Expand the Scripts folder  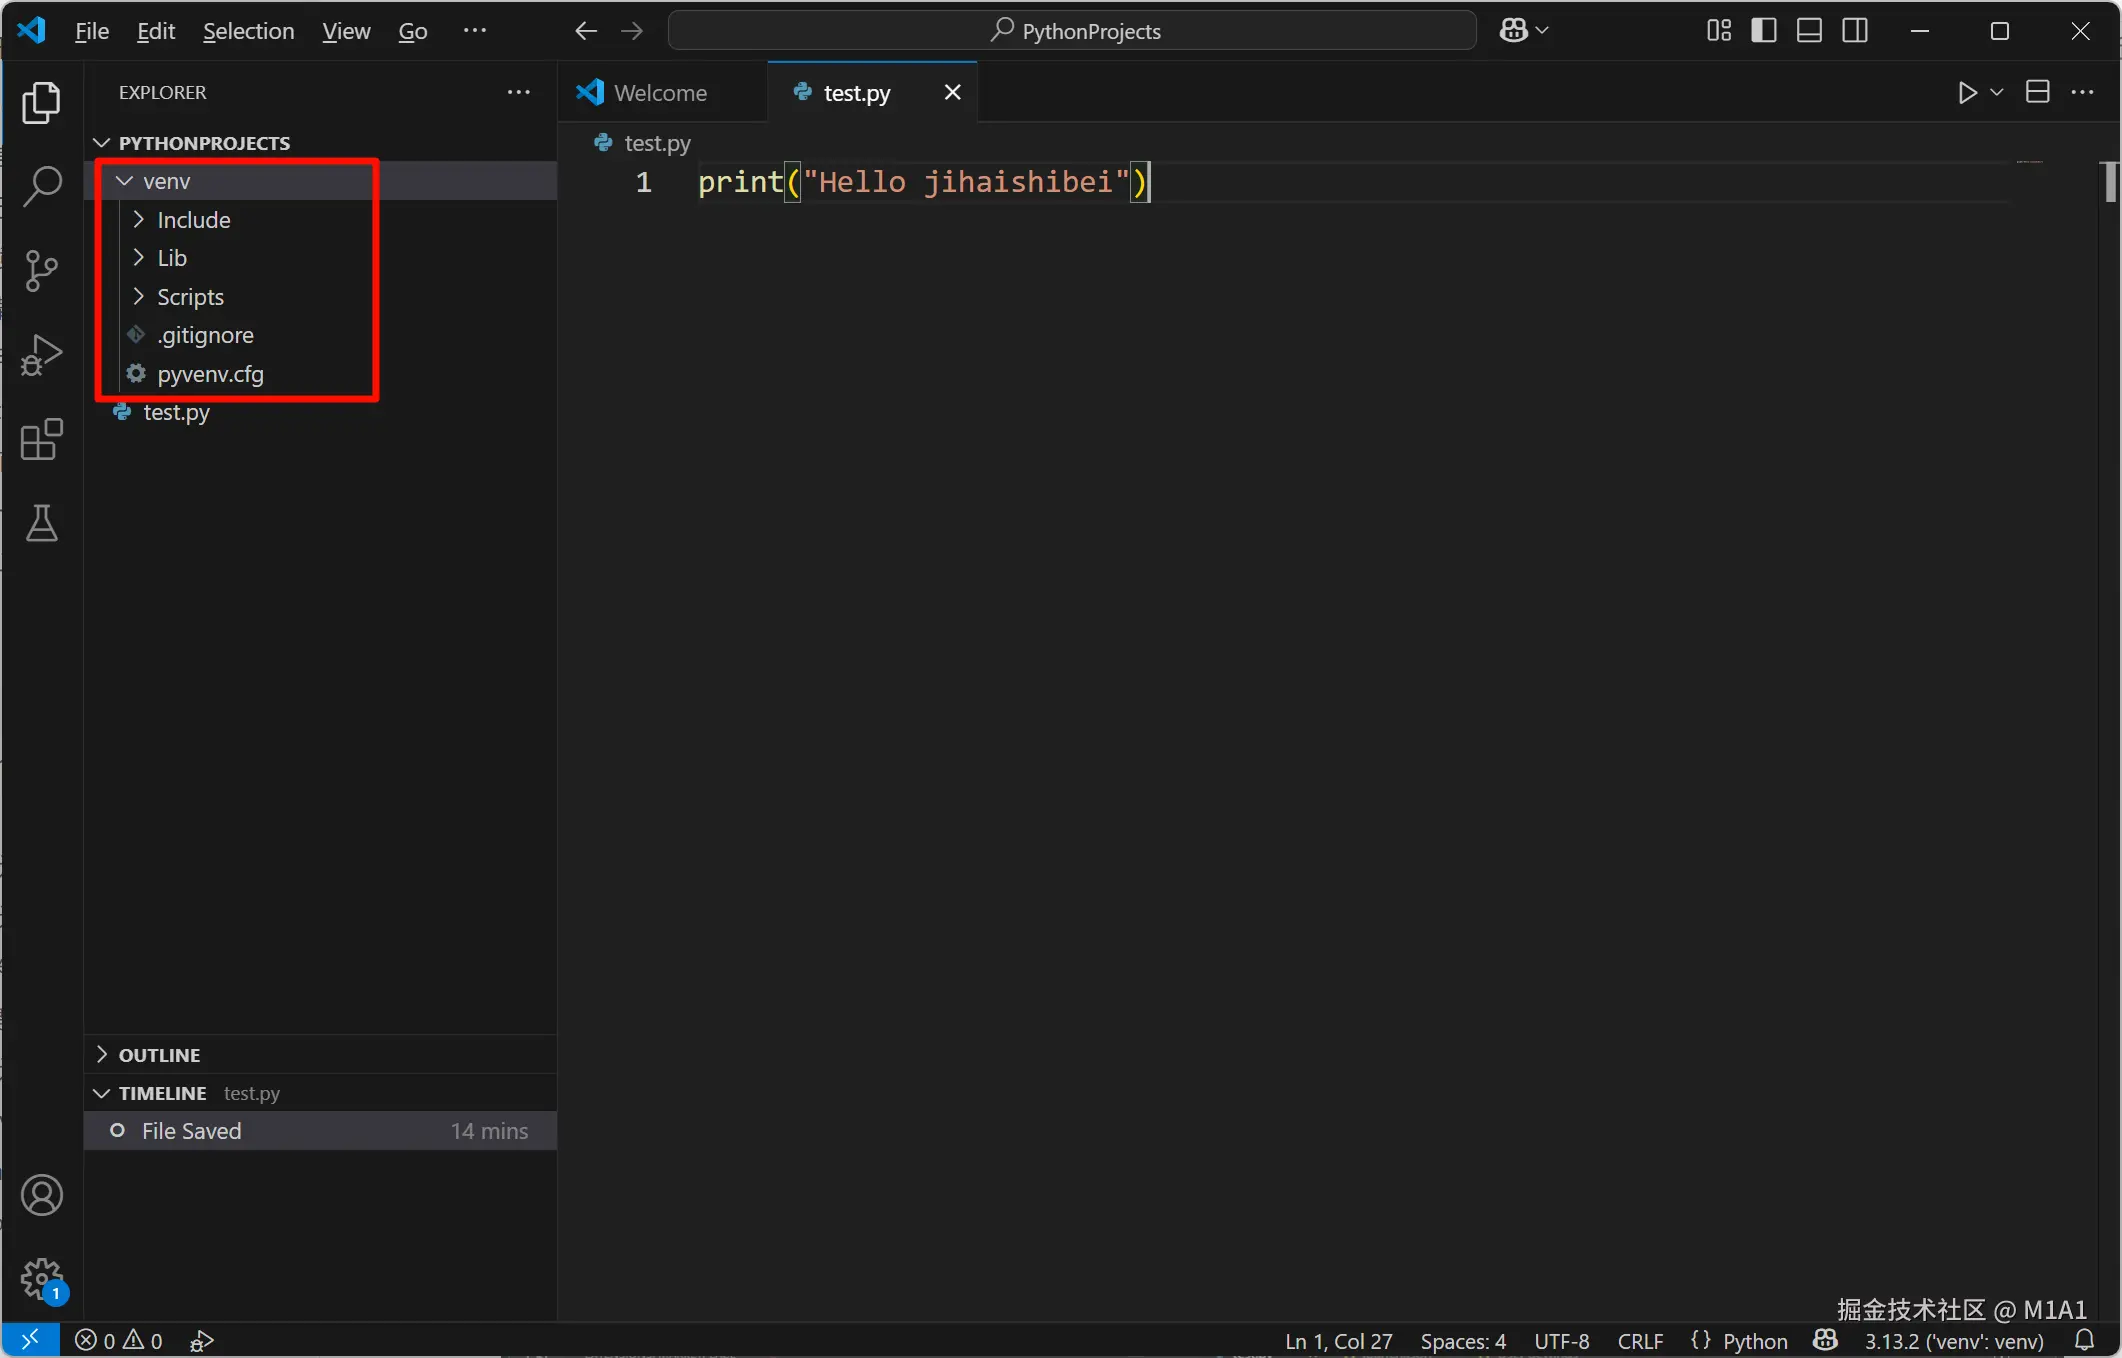(190, 297)
